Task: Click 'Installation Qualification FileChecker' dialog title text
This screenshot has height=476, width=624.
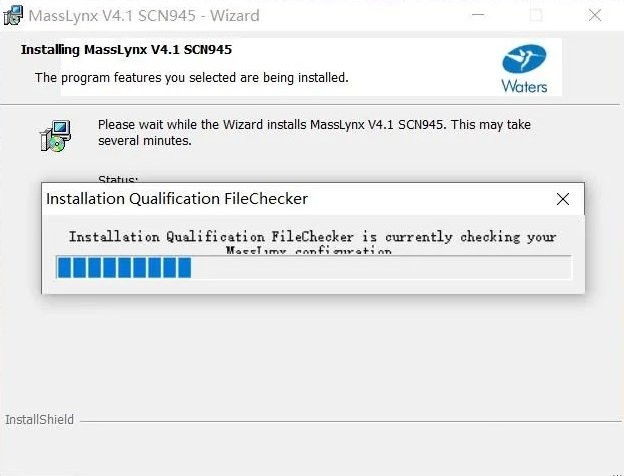Action: (177, 199)
